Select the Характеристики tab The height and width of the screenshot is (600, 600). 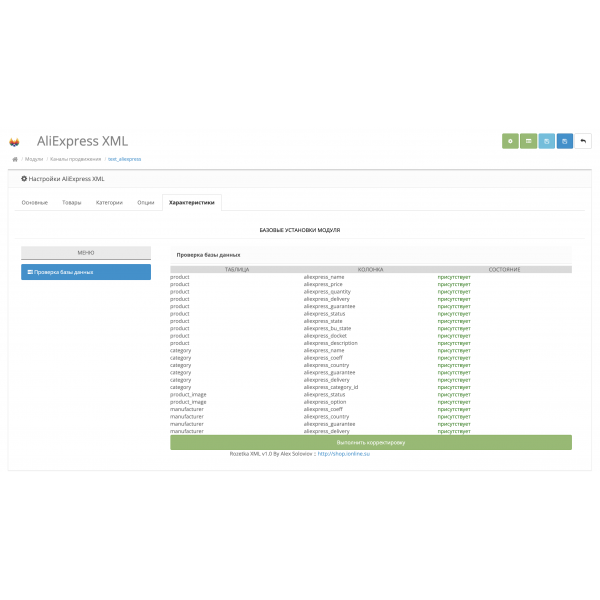[x=192, y=202]
